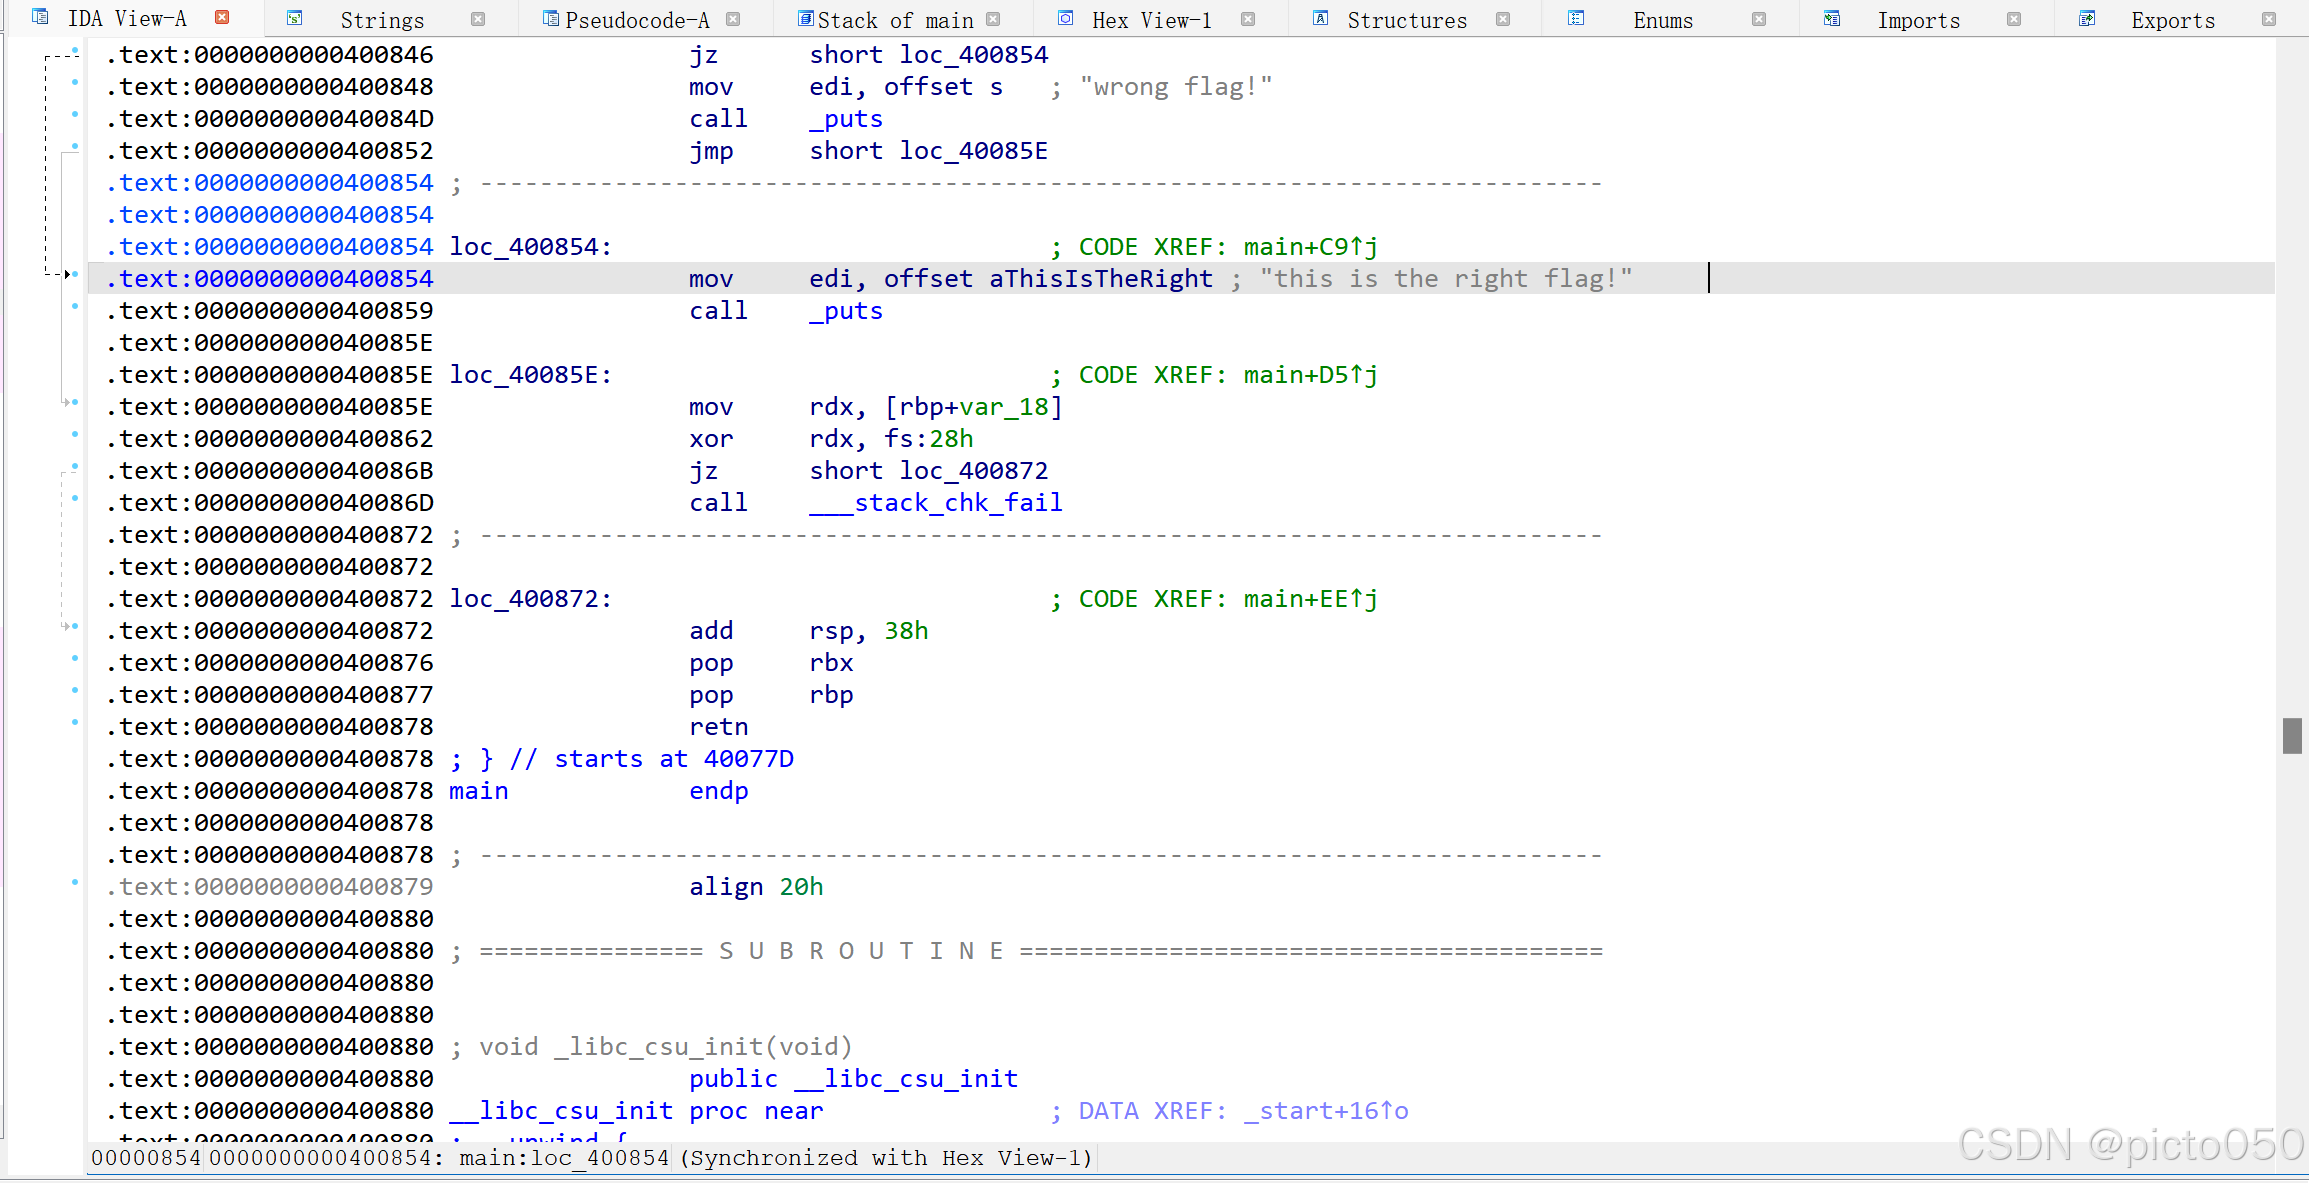Click the Hex View-1 tab icon
Screen dimensions: 2309x1183
(x=1064, y=17)
